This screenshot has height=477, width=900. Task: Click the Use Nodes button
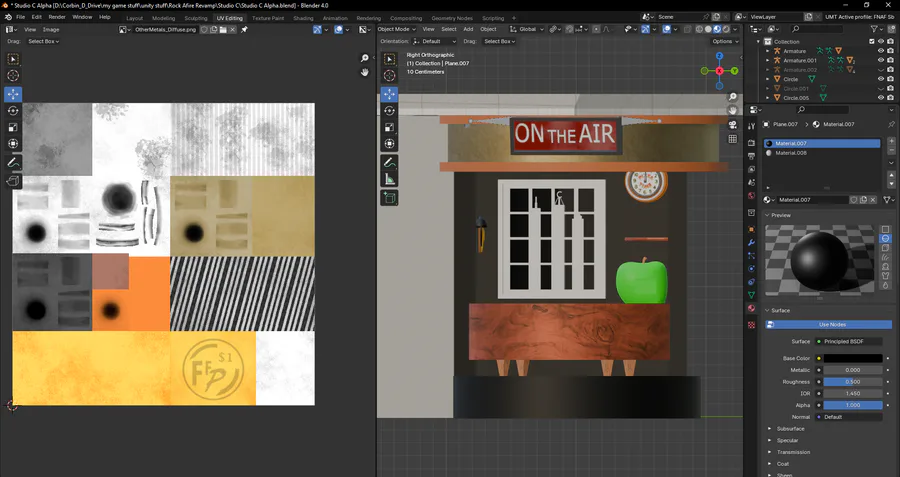click(831, 324)
